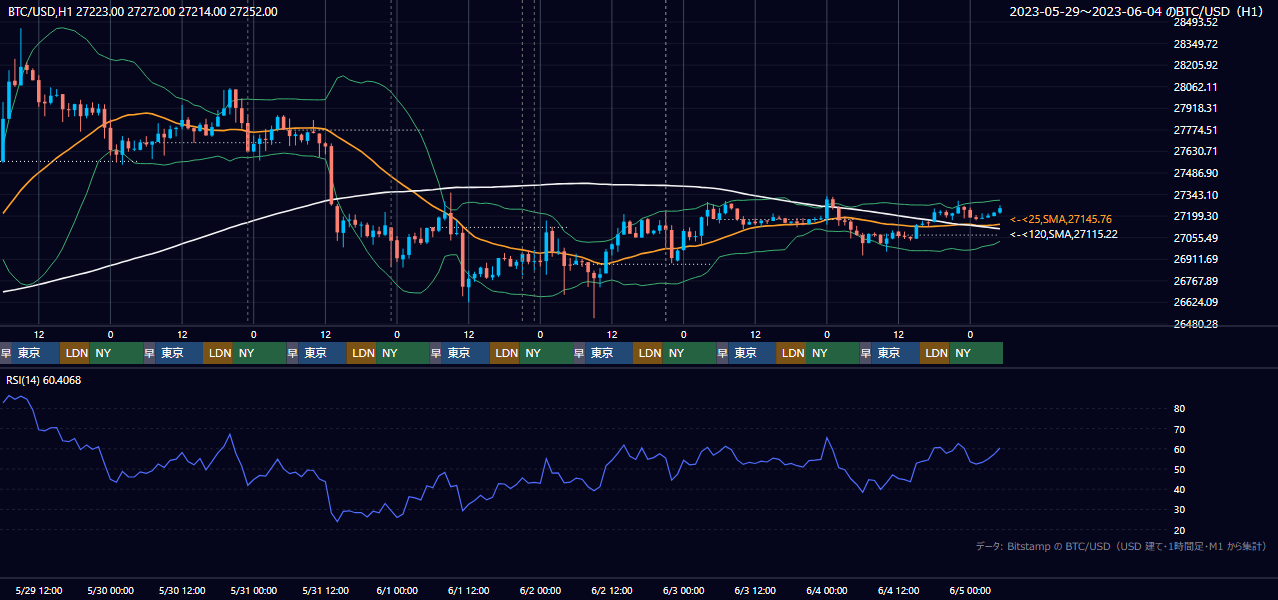1278x600 pixels.
Task: Click RSI axis level 70
Action: click(1180, 429)
